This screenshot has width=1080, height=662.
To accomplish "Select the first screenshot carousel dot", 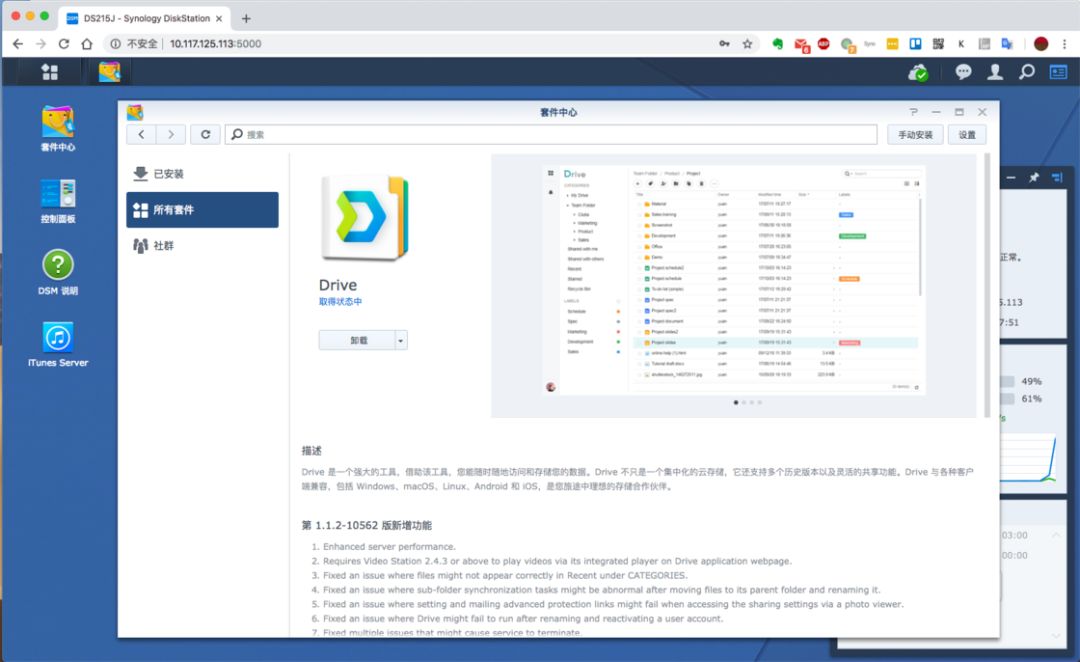I will click(x=736, y=402).
